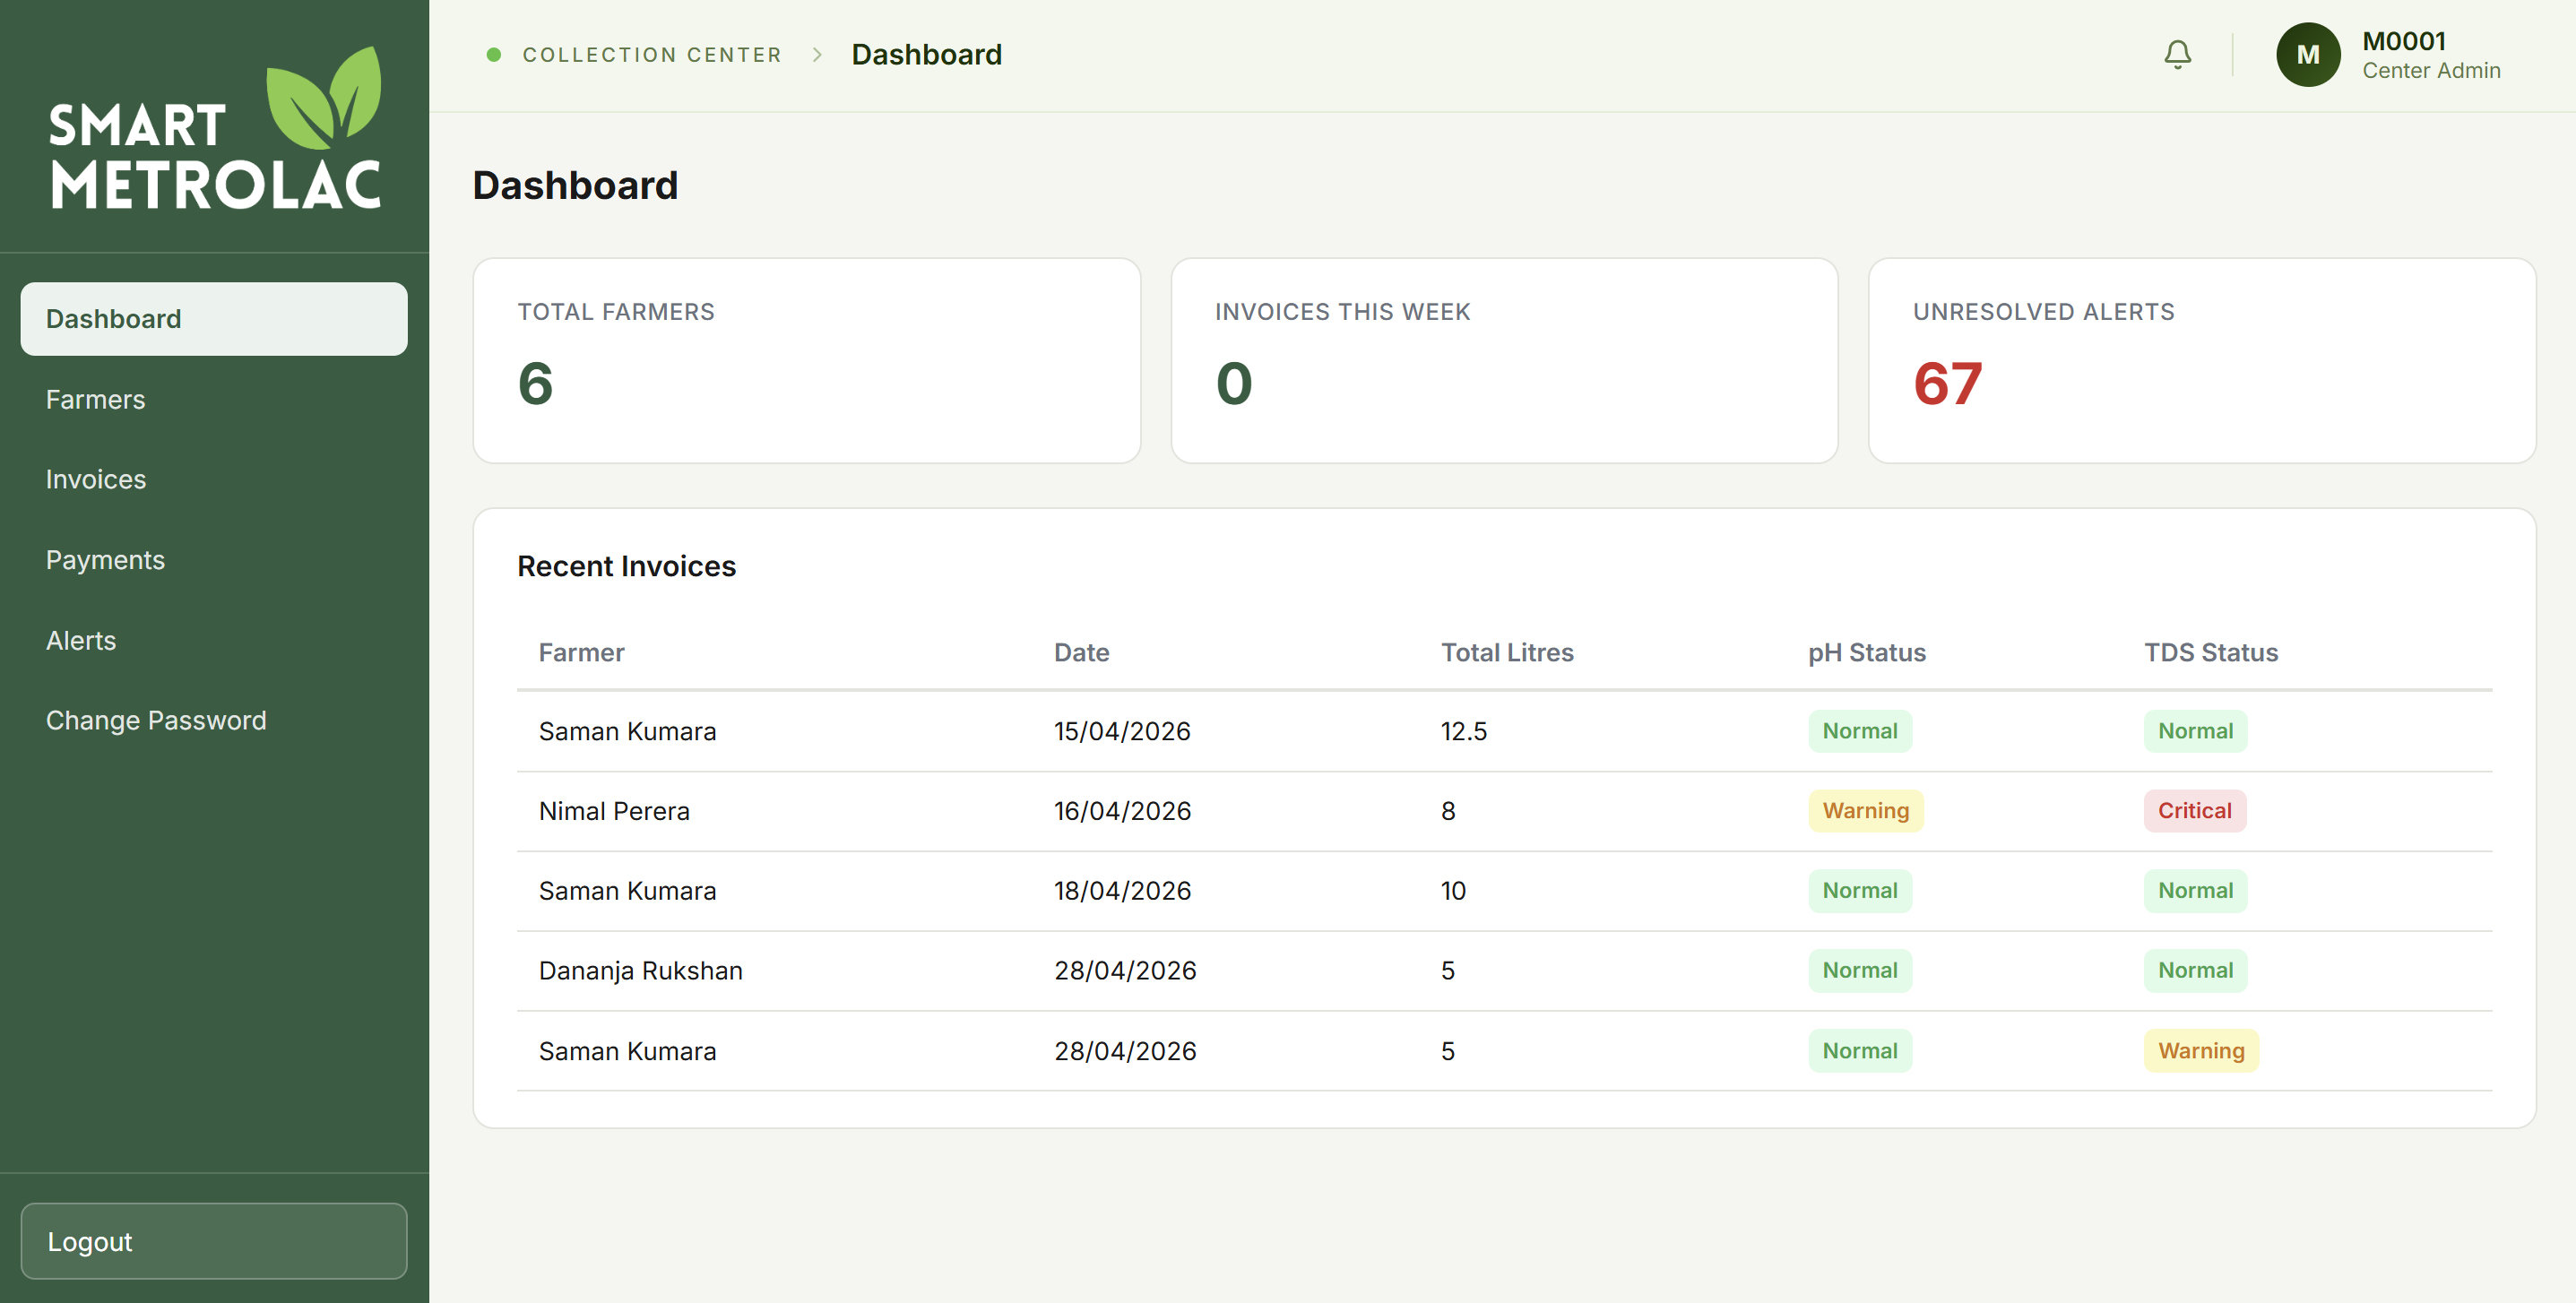Click the breadcrumb chevron arrow

[x=817, y=55]
